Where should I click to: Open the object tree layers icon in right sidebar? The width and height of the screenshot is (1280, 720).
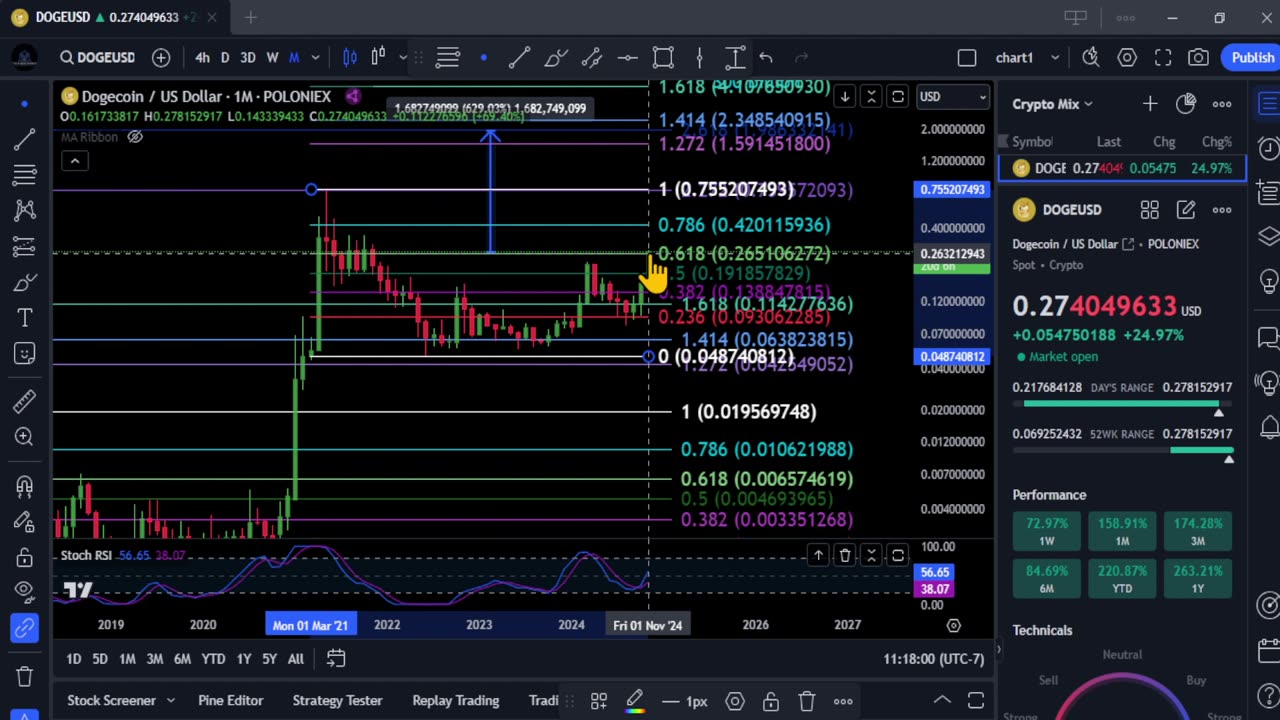click(x=1268, y=236)
